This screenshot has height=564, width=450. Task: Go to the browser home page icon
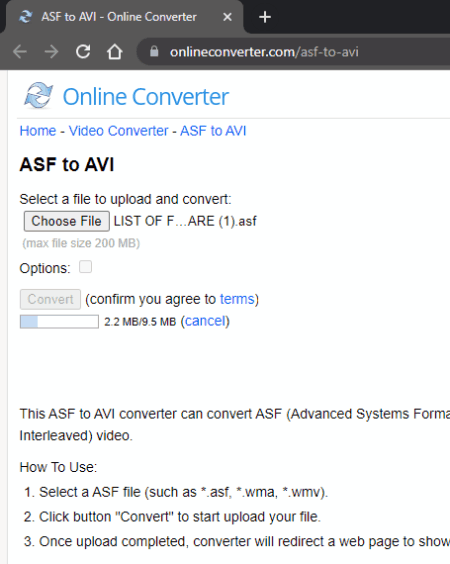[115, 52]
